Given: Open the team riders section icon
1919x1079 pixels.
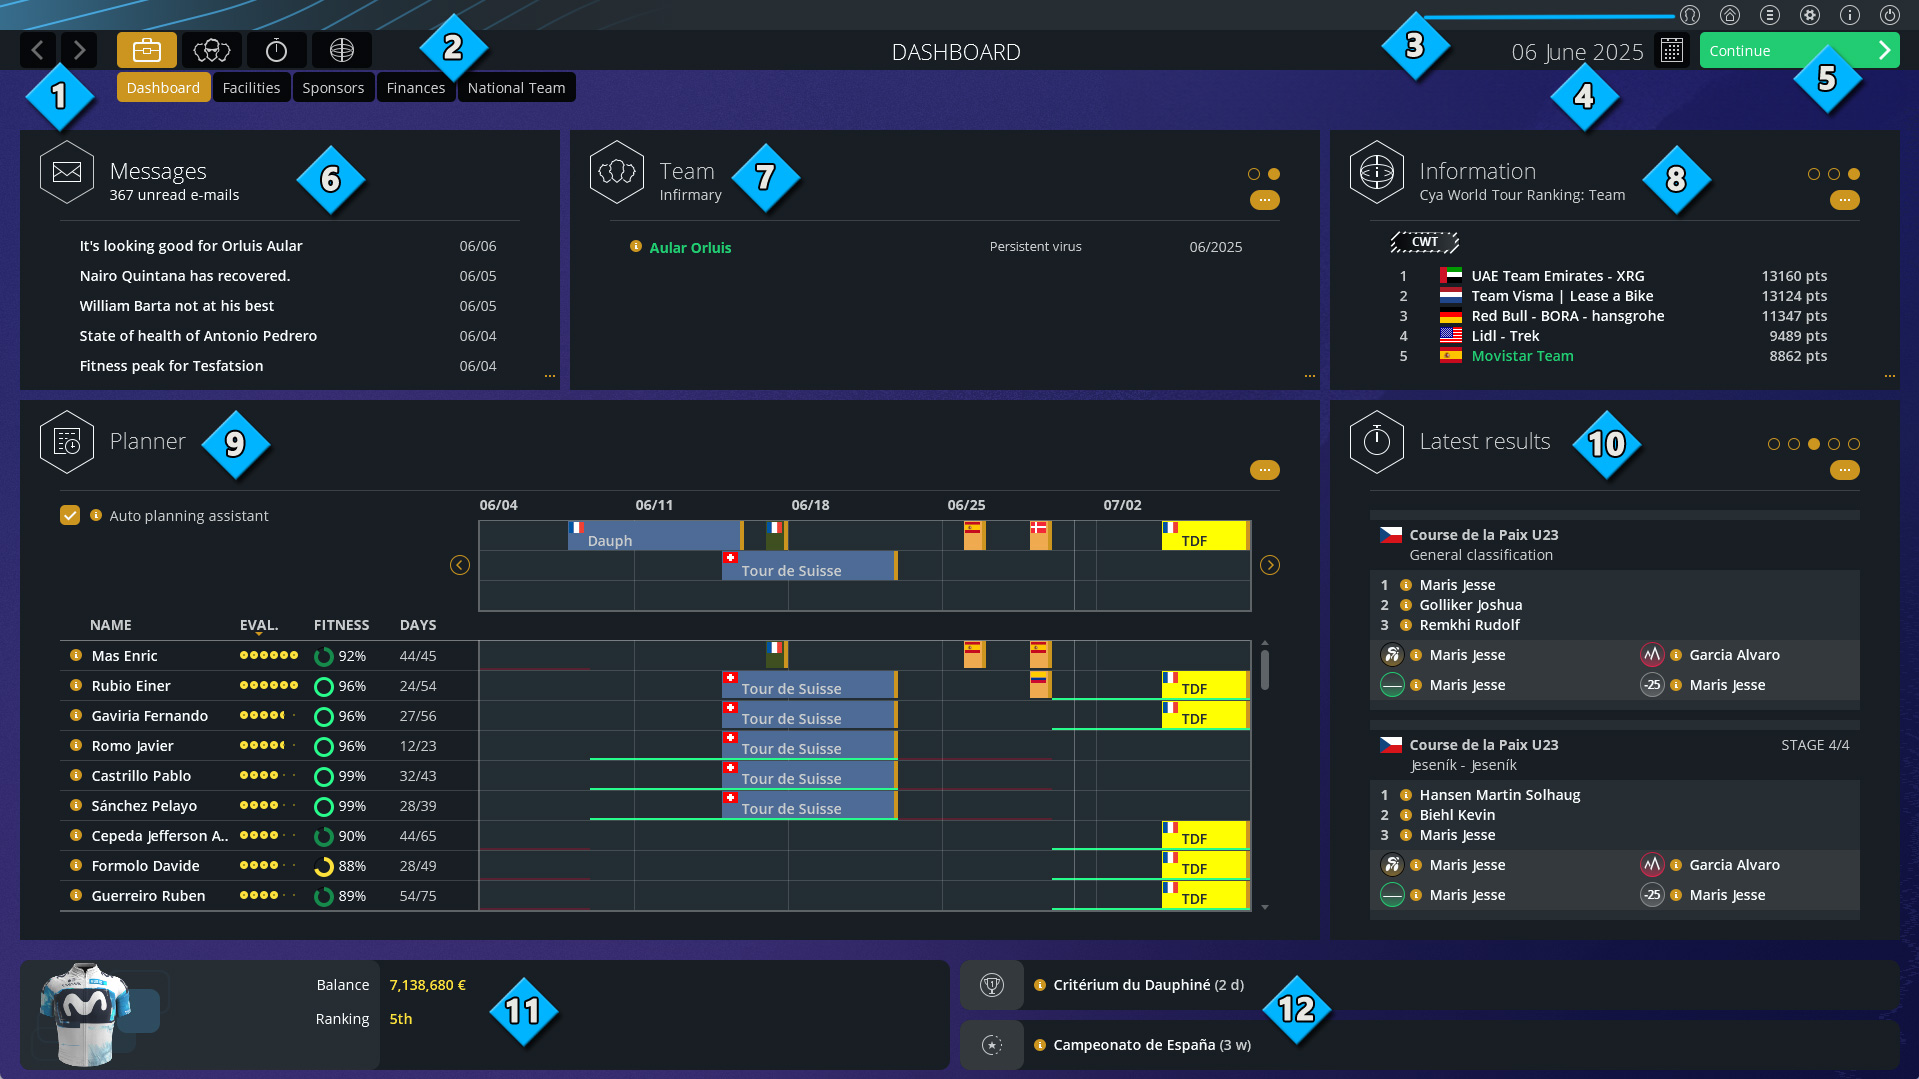Looking at the screenshot, I should [x=212, y=50].
